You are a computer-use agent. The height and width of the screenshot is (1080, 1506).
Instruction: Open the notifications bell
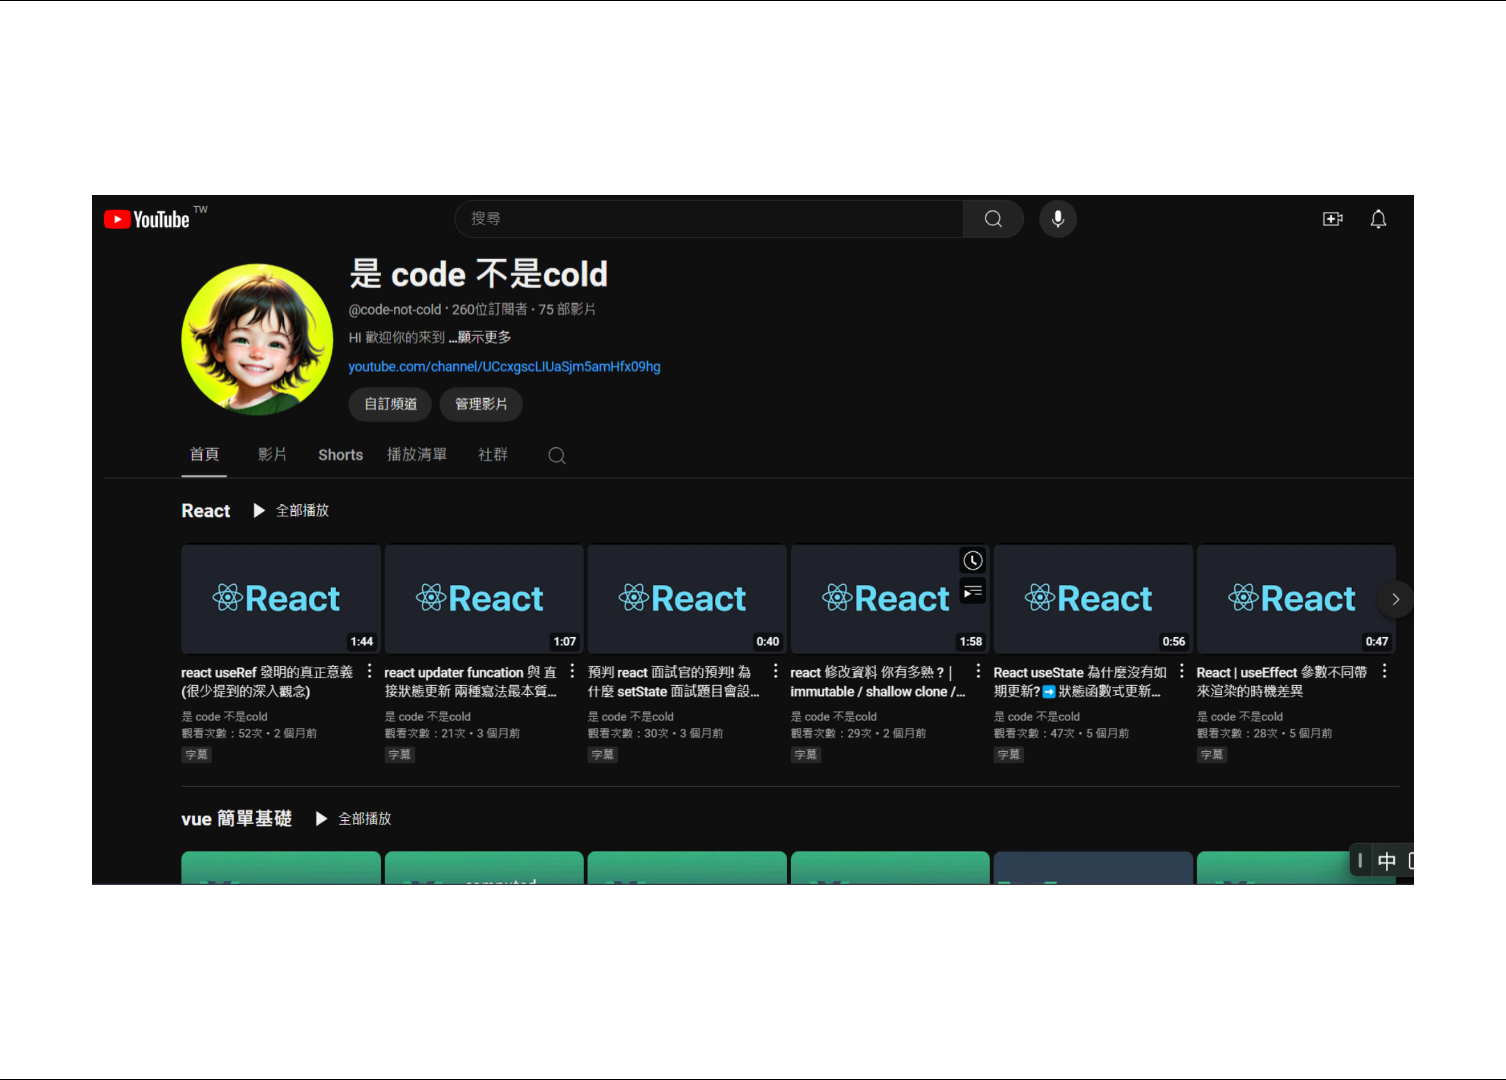[1378, 219]
